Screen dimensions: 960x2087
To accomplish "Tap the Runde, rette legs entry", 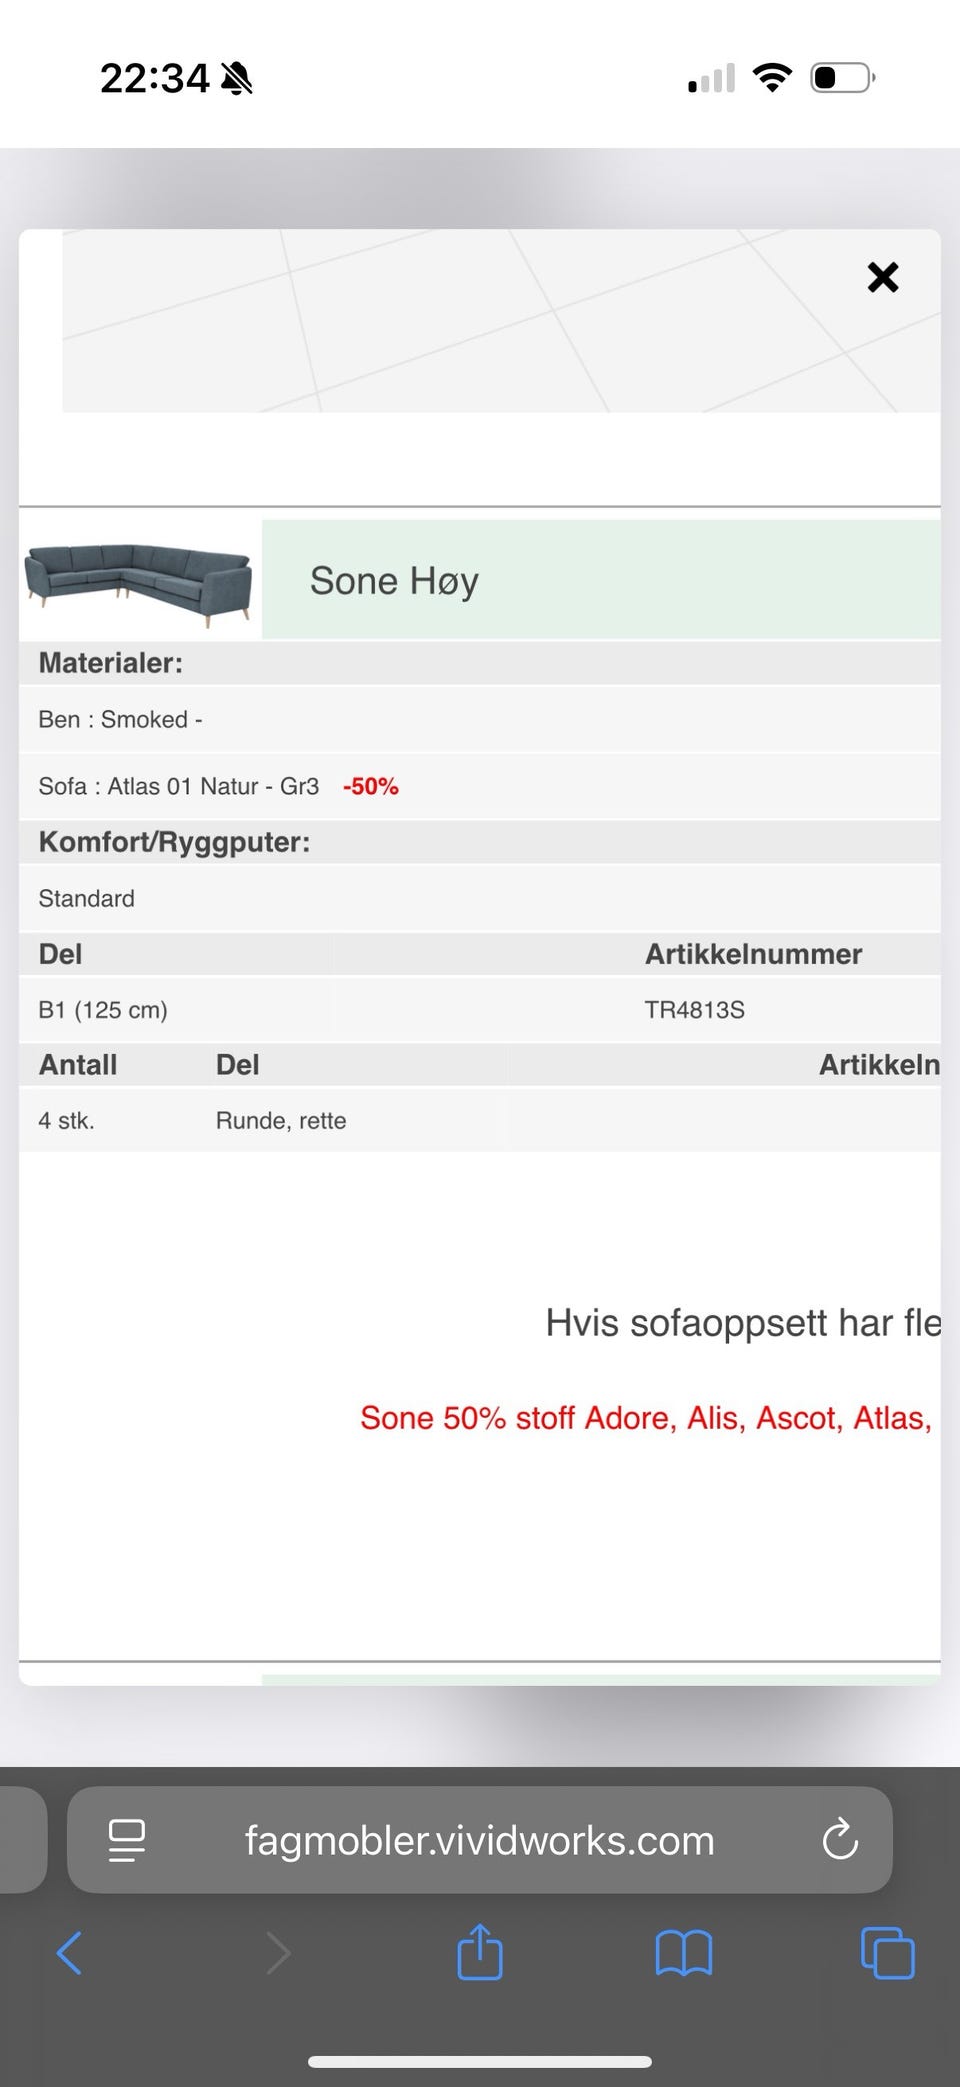I will pyautogui.click(x=281, y=1121).
